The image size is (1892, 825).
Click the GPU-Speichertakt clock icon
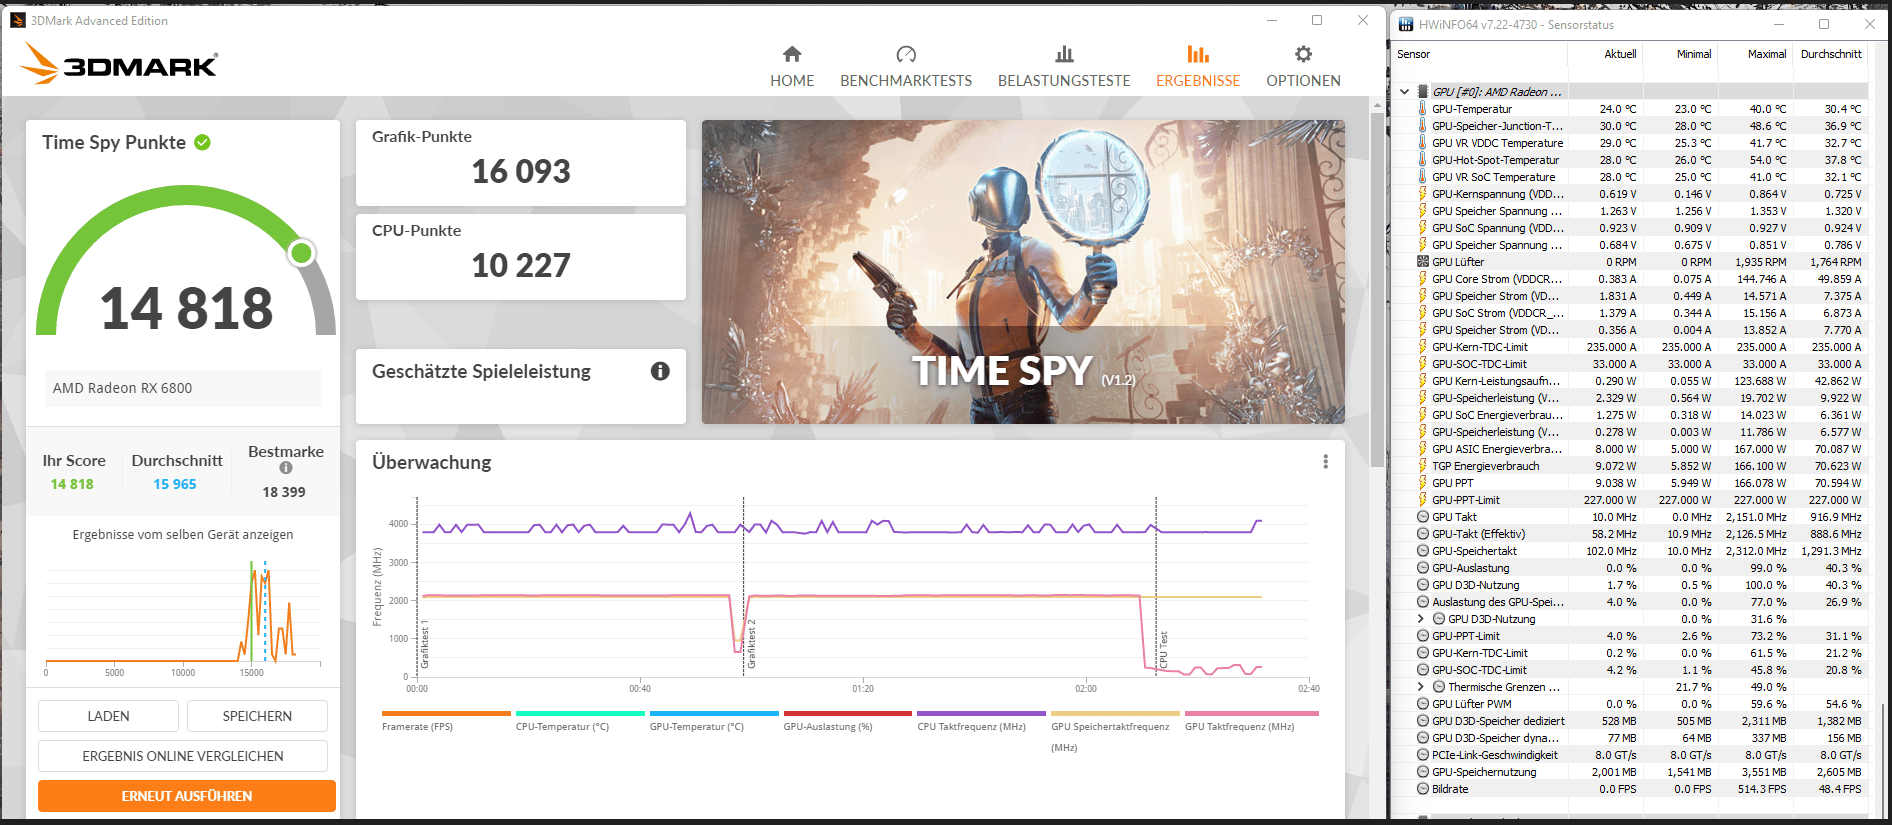tap(1423, 551)
